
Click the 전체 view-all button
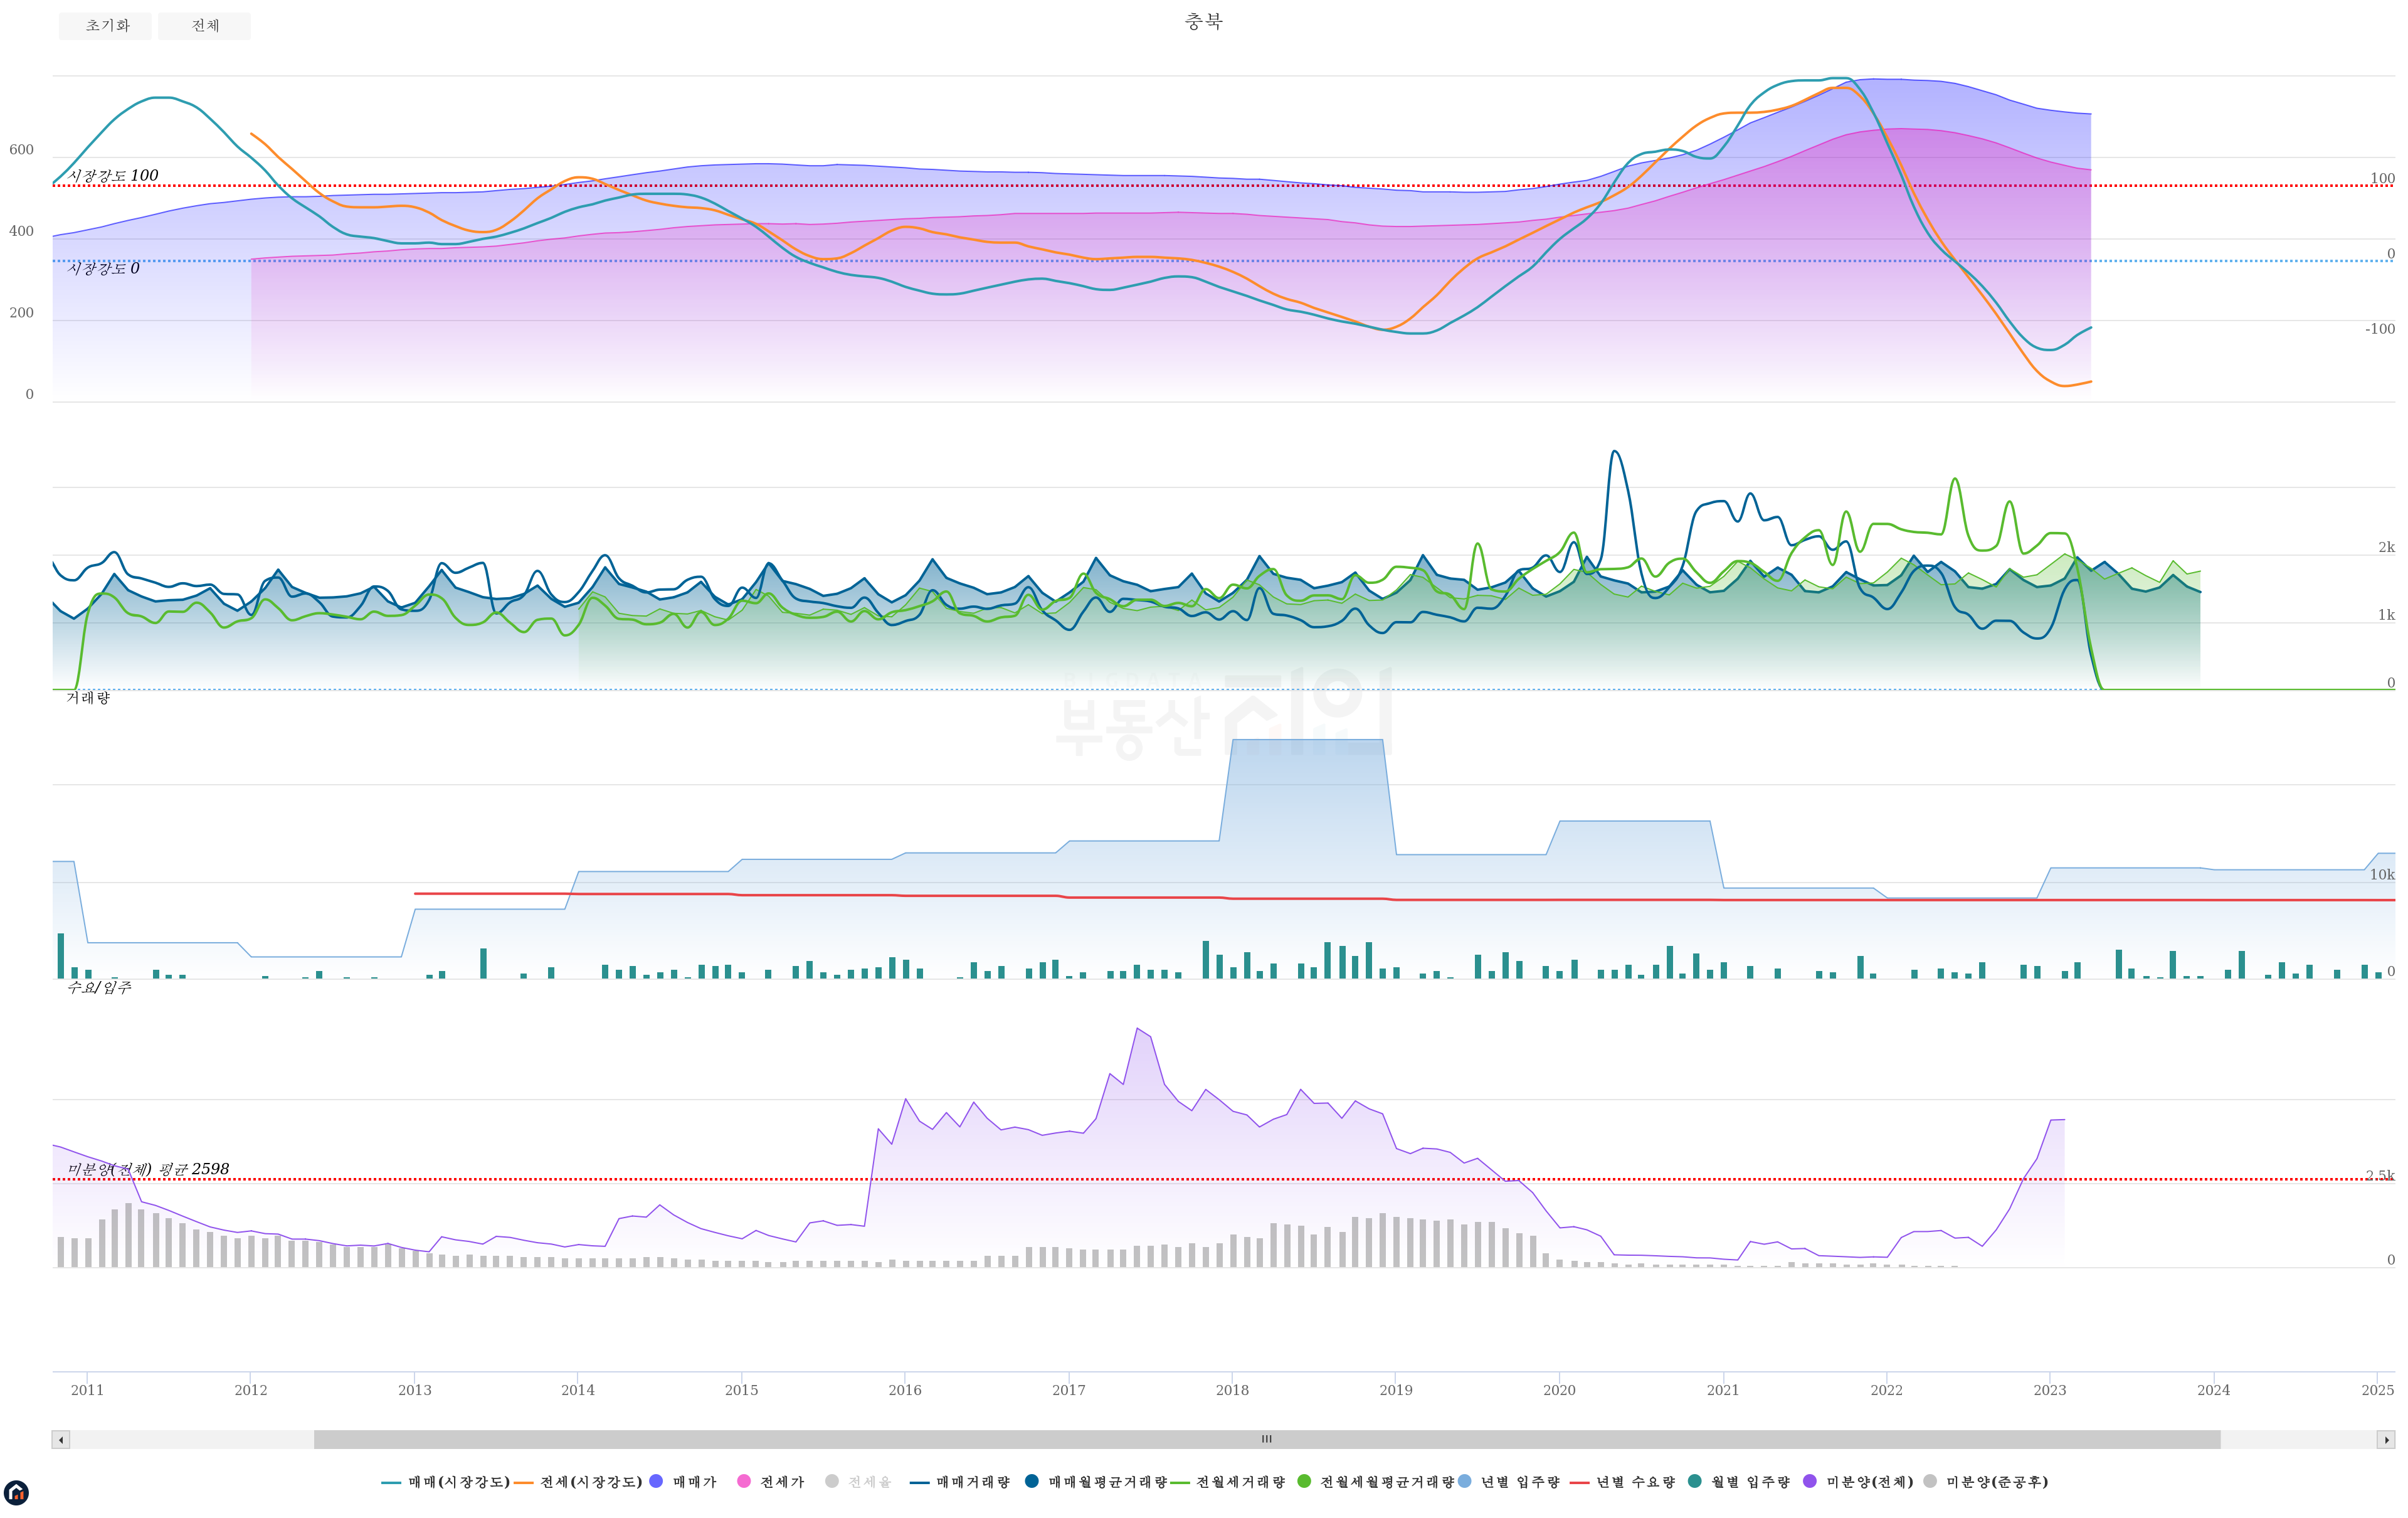tap(204, 26)
